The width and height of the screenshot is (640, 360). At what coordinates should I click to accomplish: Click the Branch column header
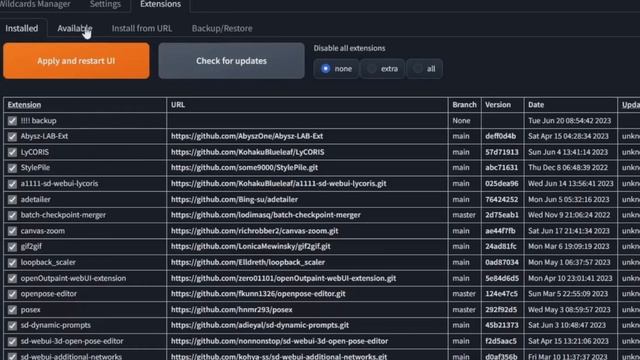464,104
